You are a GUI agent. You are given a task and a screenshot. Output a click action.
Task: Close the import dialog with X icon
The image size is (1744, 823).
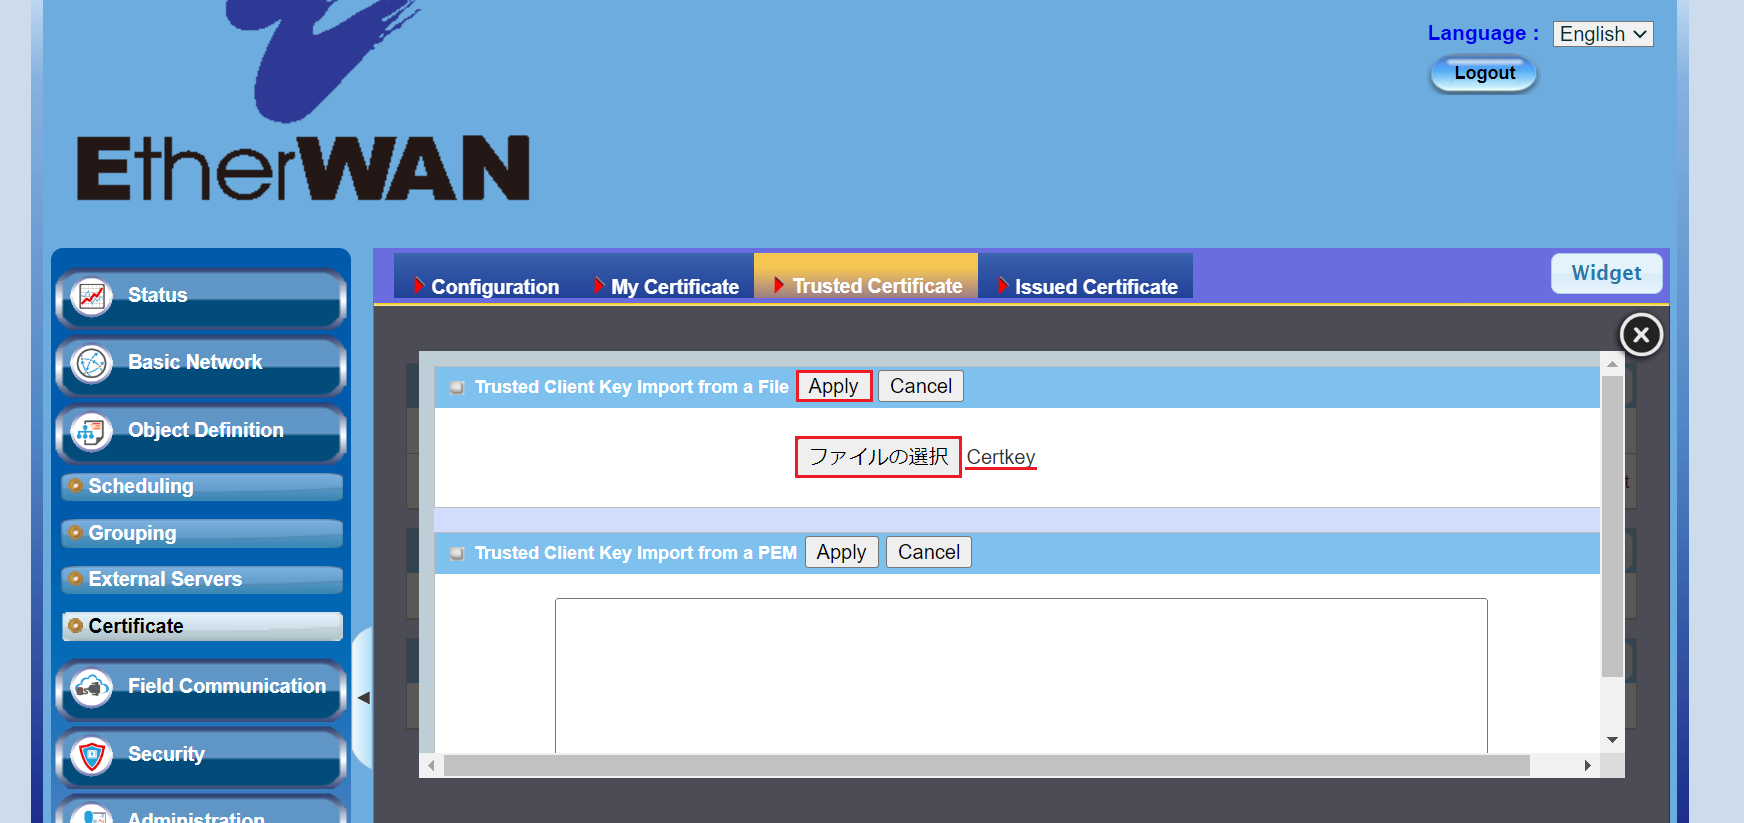1641,335
